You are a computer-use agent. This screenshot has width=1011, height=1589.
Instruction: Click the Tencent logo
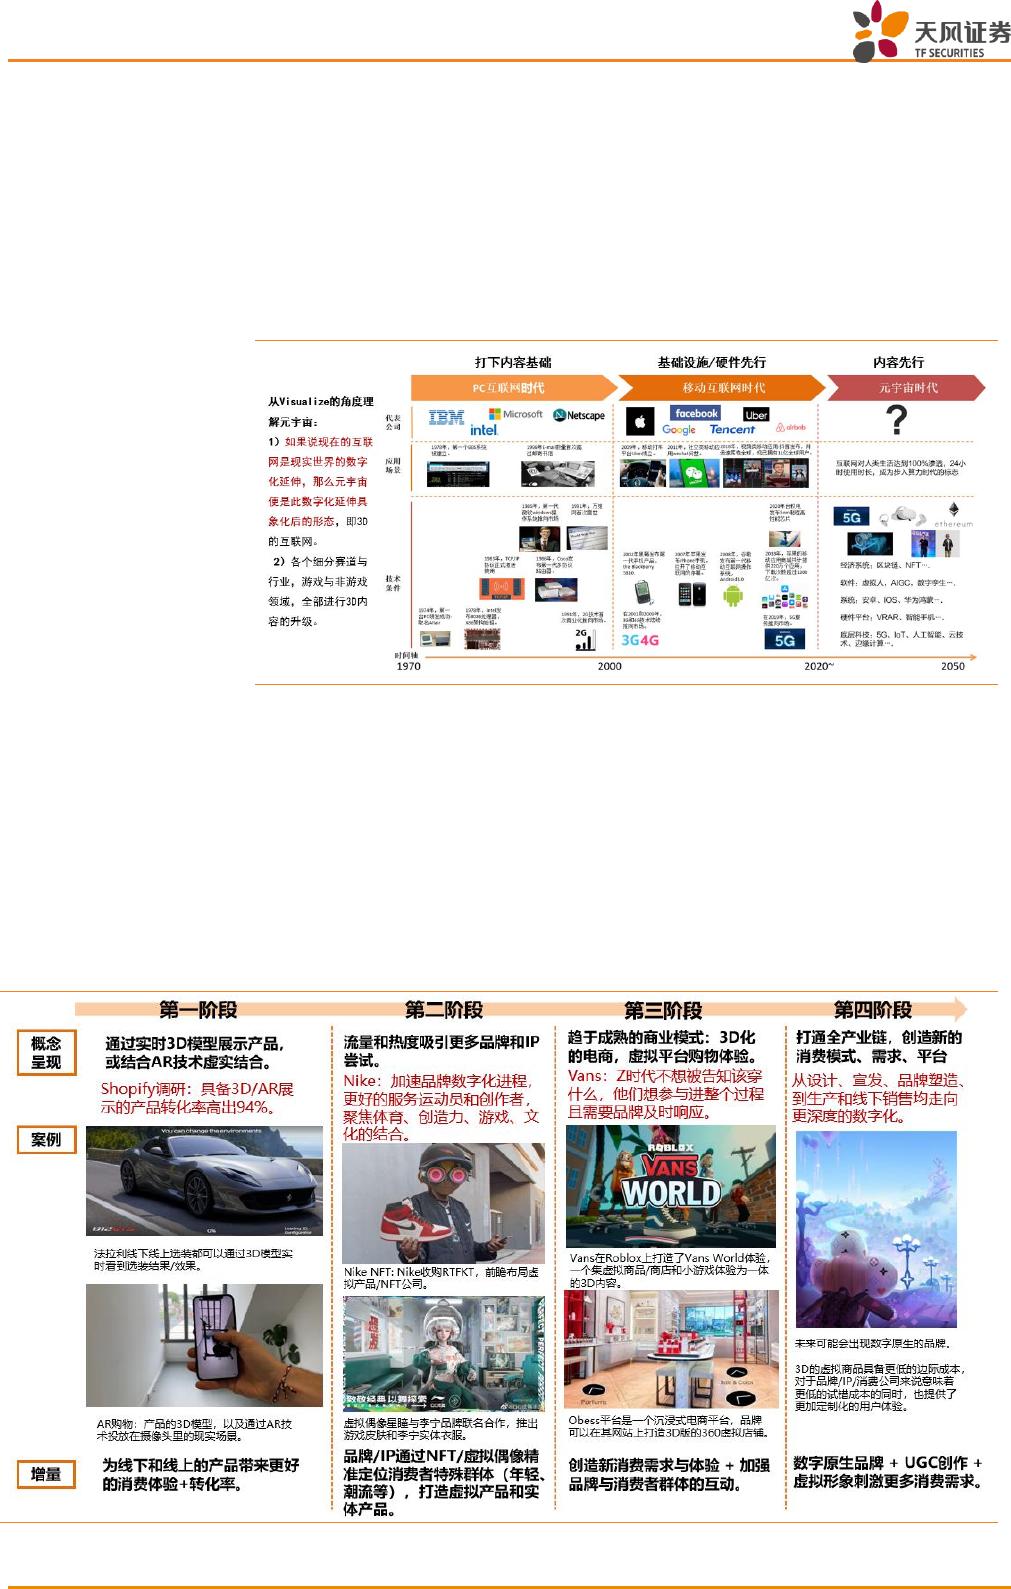point(732,430)
